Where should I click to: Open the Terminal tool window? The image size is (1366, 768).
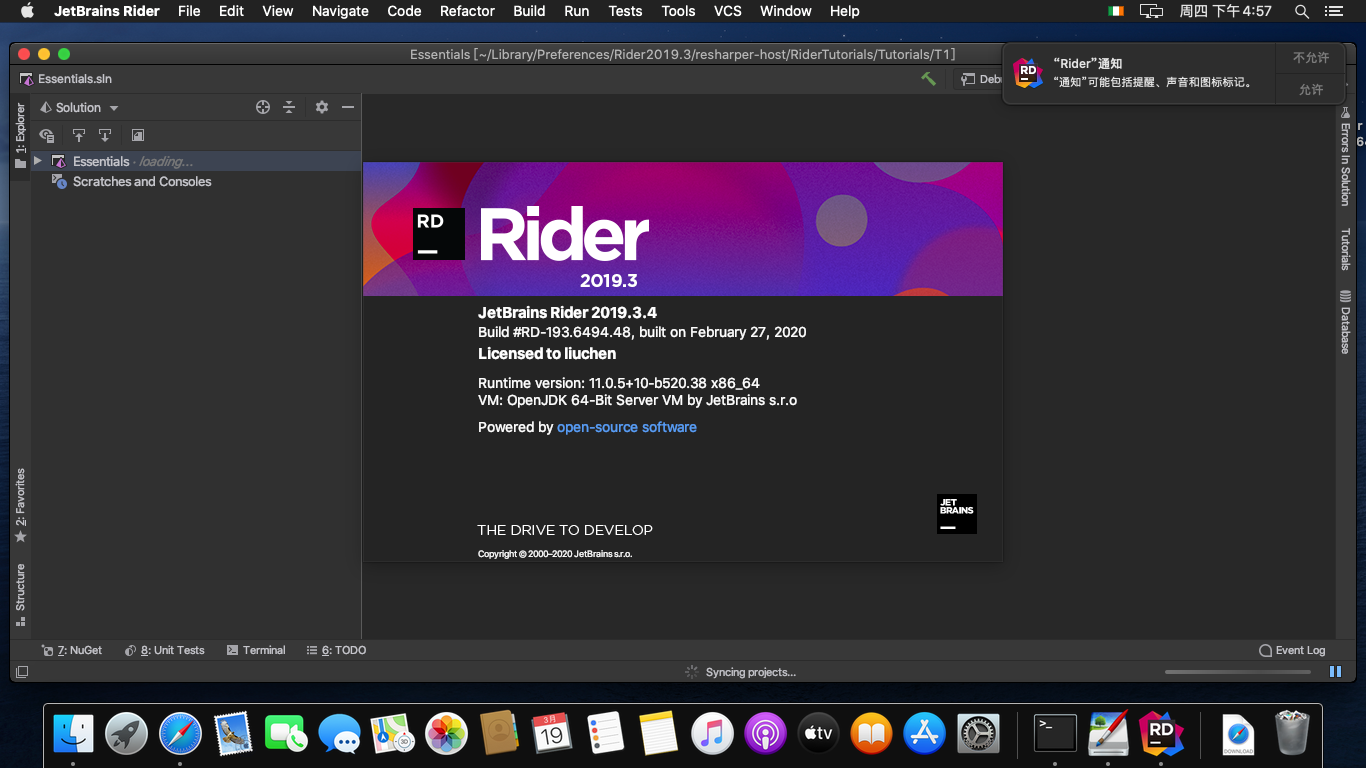pos(256,650)
